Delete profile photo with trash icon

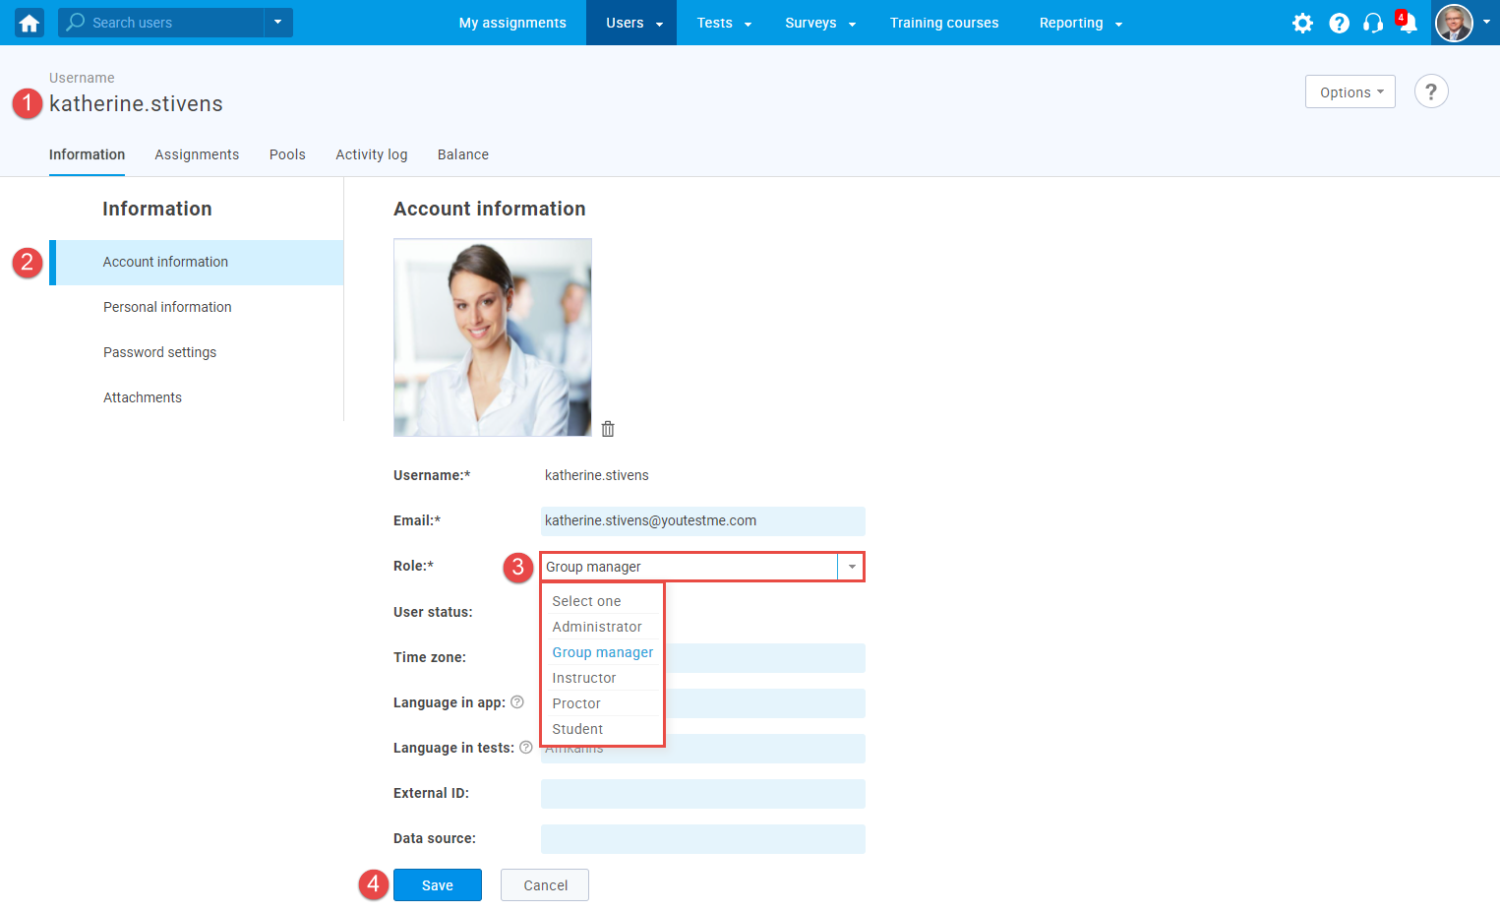click(x=608, y=429)
